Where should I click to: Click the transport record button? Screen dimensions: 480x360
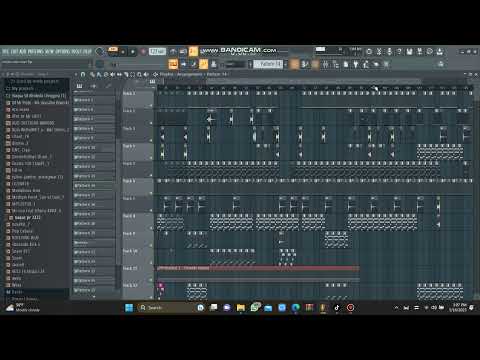pos(143,52)
